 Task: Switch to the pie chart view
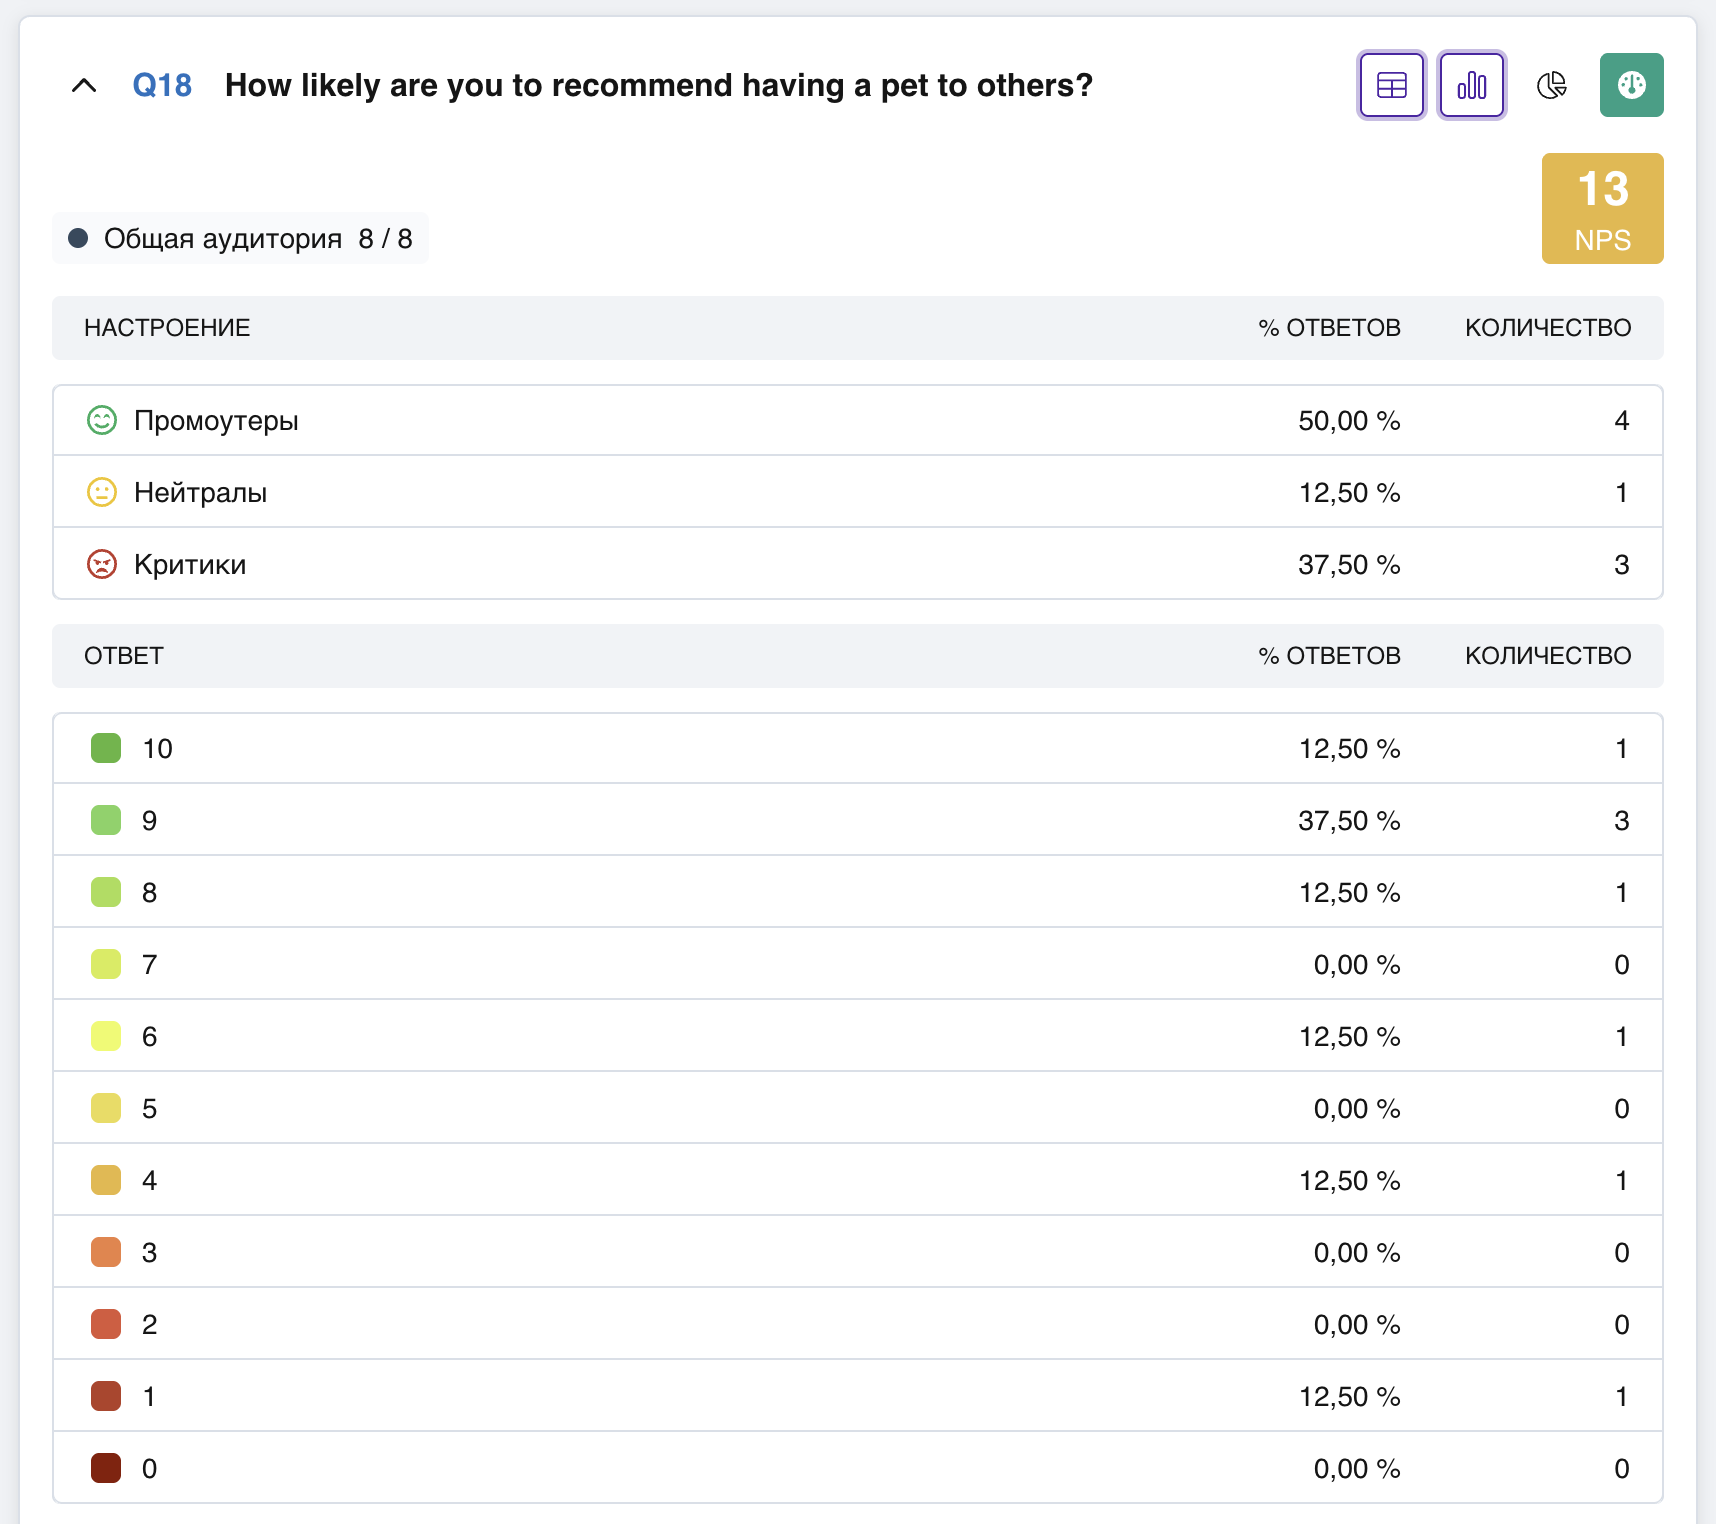click(x=1551, y=85)
